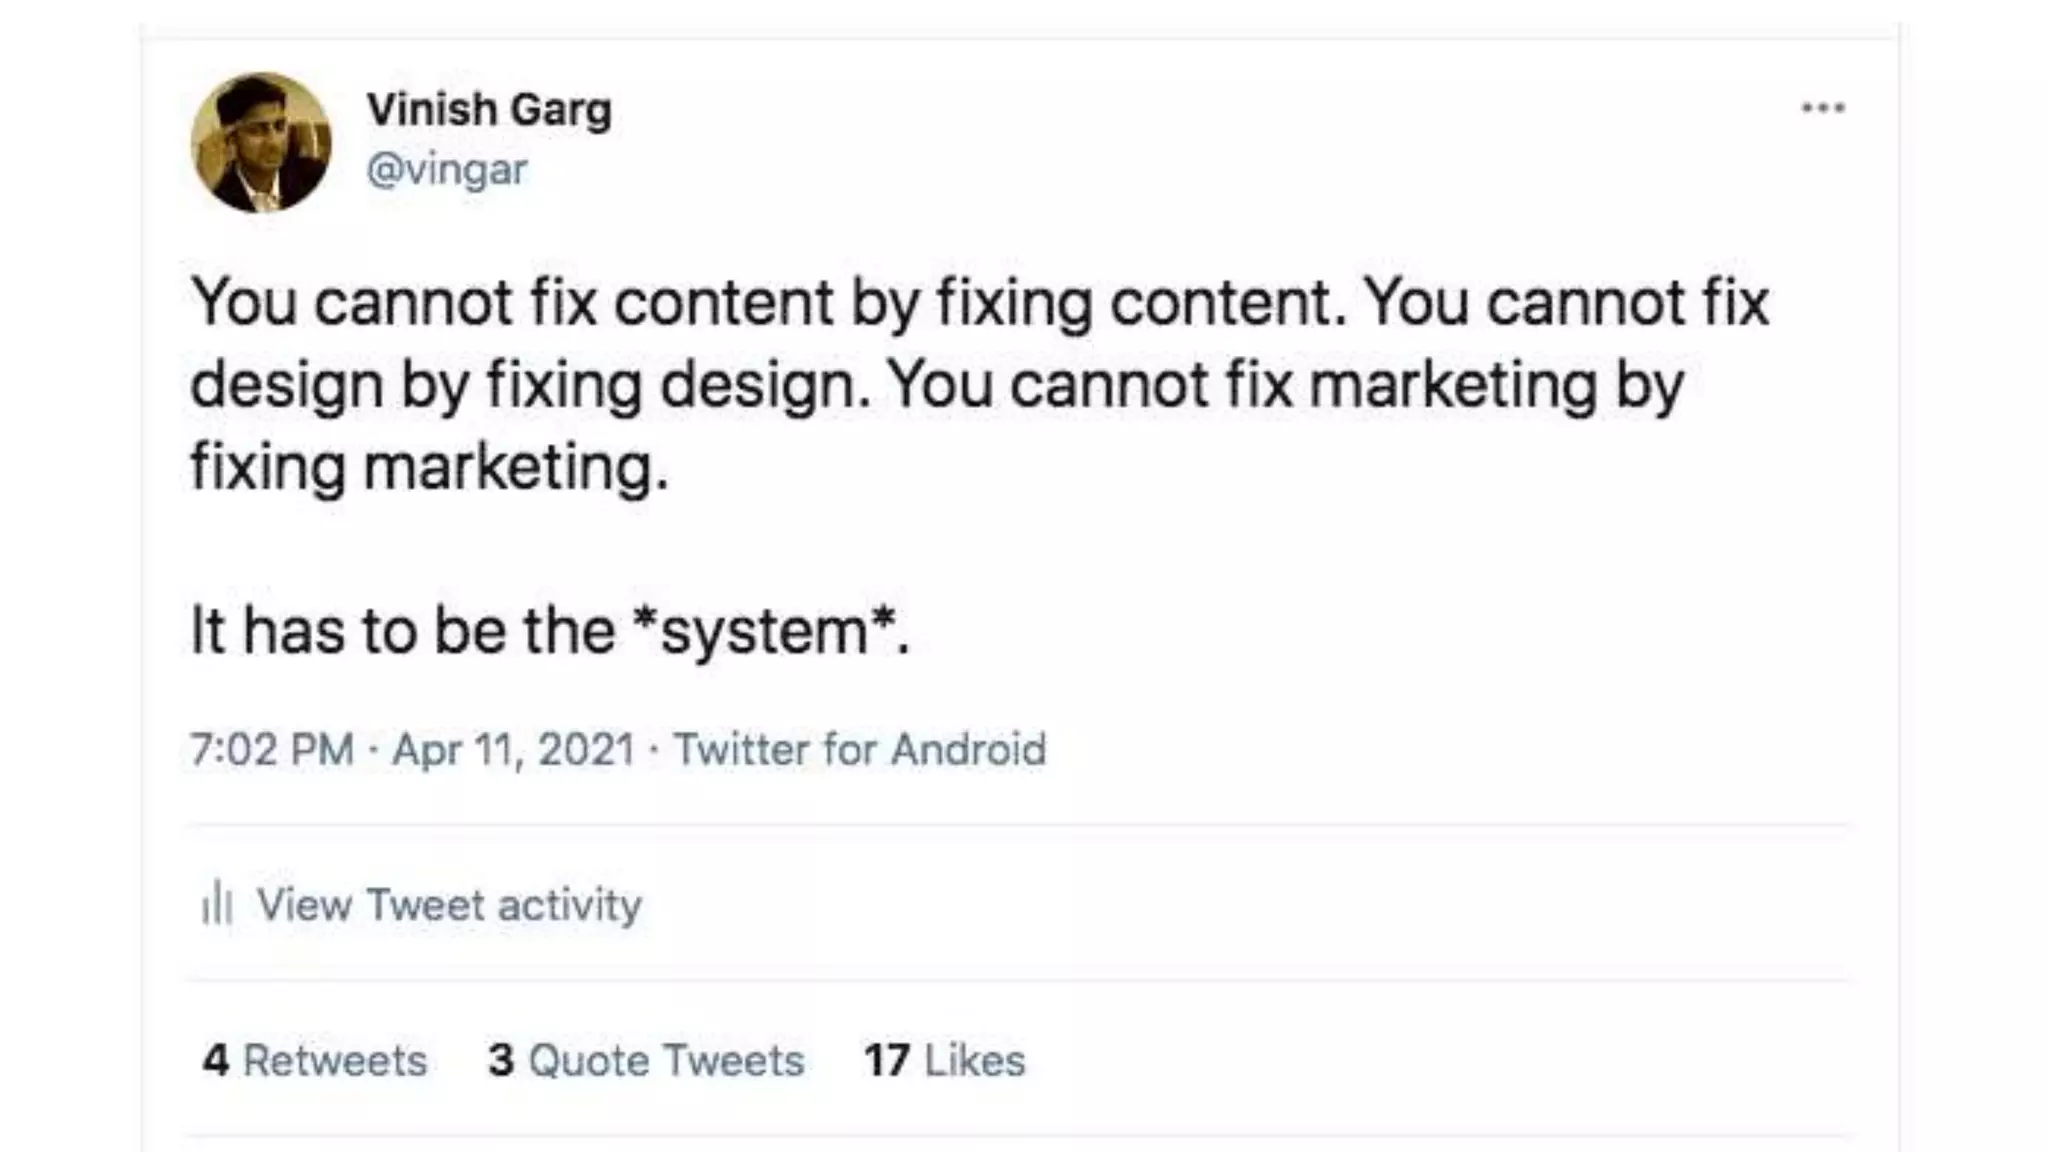Open the Twitter for Android source link
The image size is (2048, 1152).
click(x=860, y=749)
